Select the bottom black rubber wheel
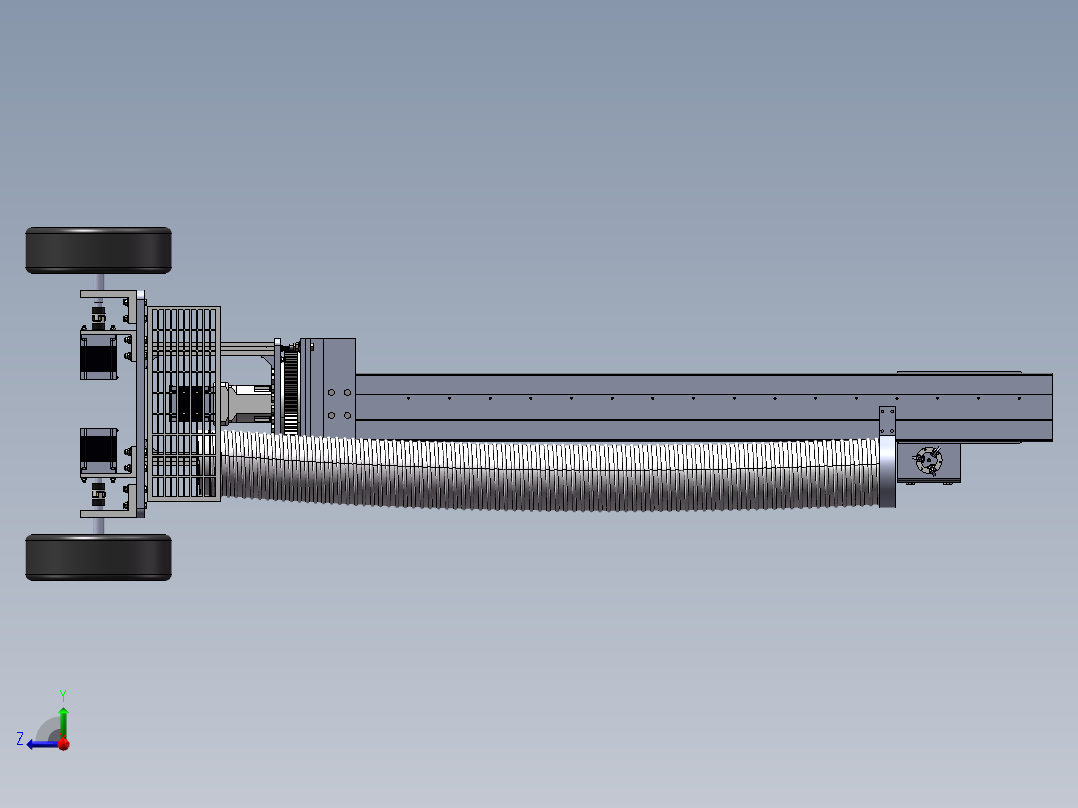 point(98,557)
